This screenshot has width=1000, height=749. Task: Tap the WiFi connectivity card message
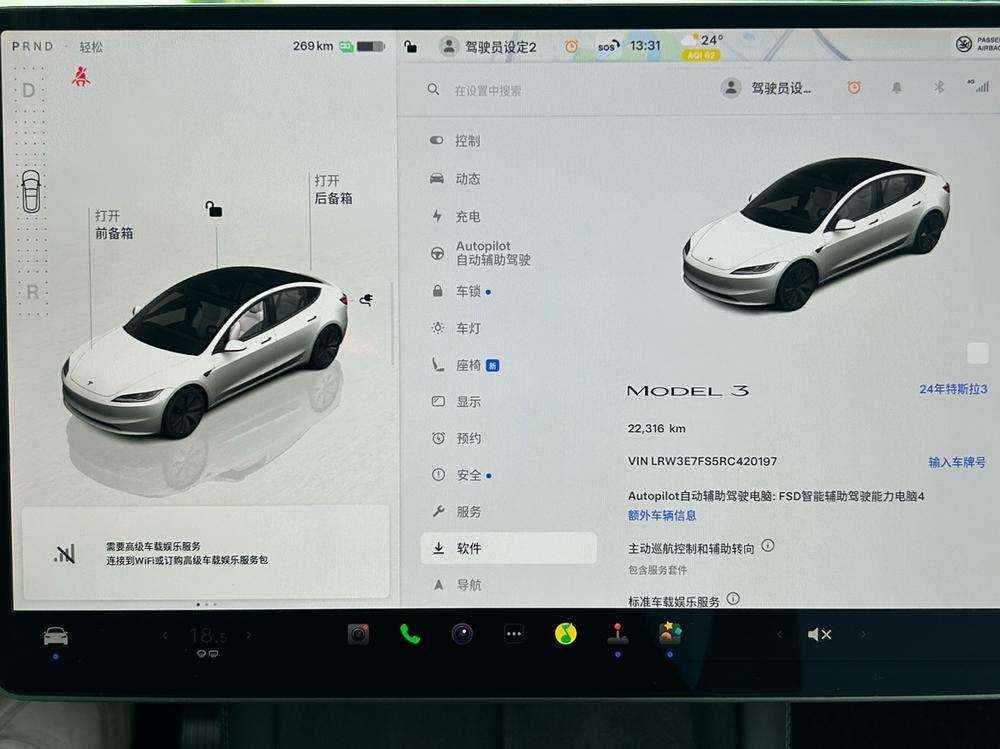coord(205,553)
